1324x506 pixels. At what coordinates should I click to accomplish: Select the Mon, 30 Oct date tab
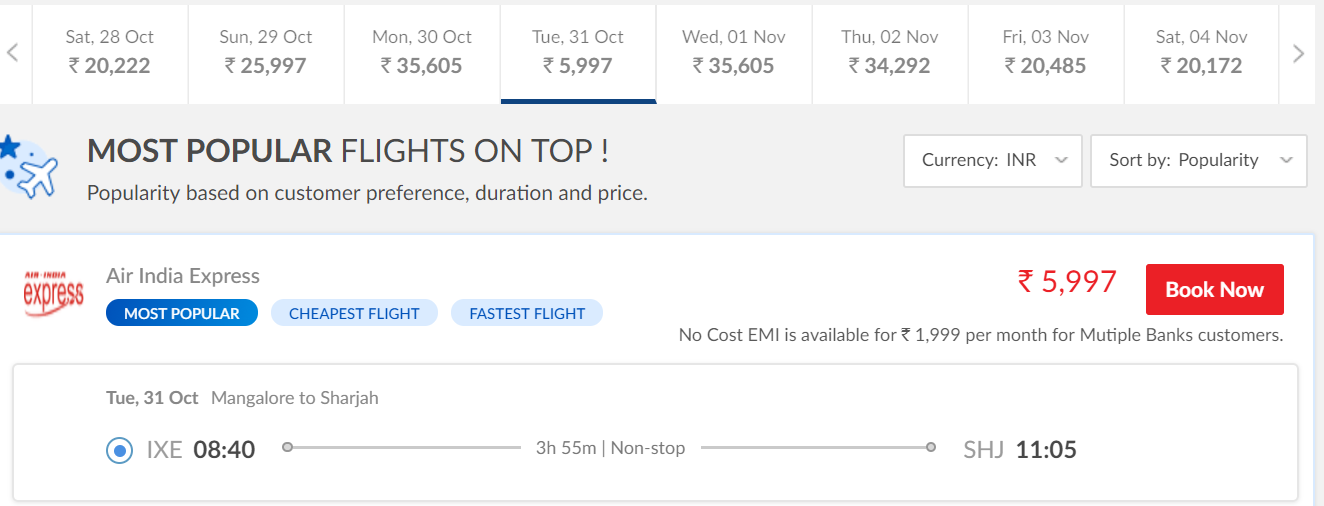click(x=422, y=52)
